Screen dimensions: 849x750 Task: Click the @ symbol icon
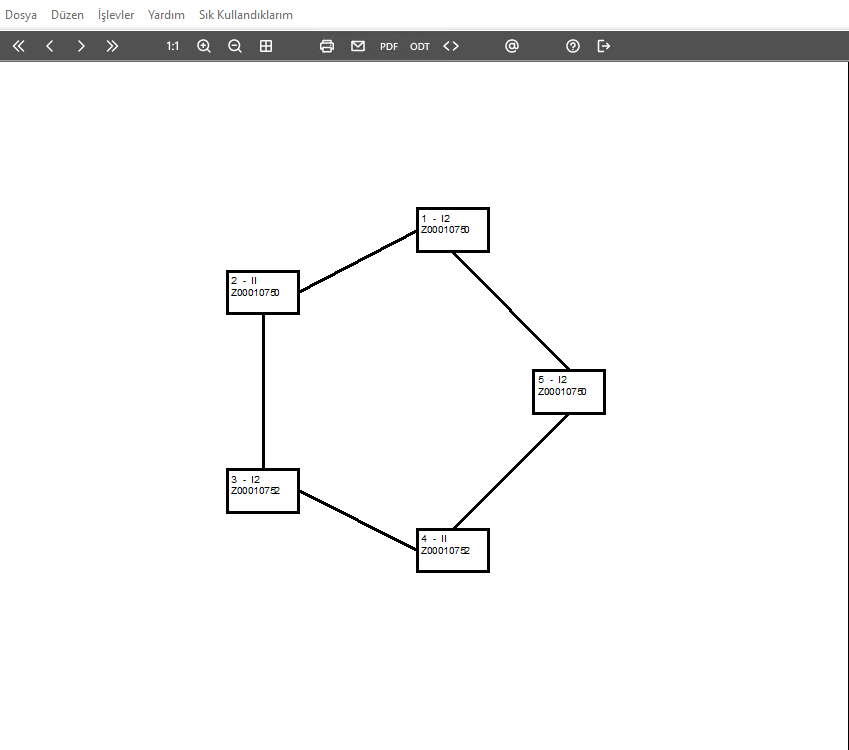(x=512, y=46)
